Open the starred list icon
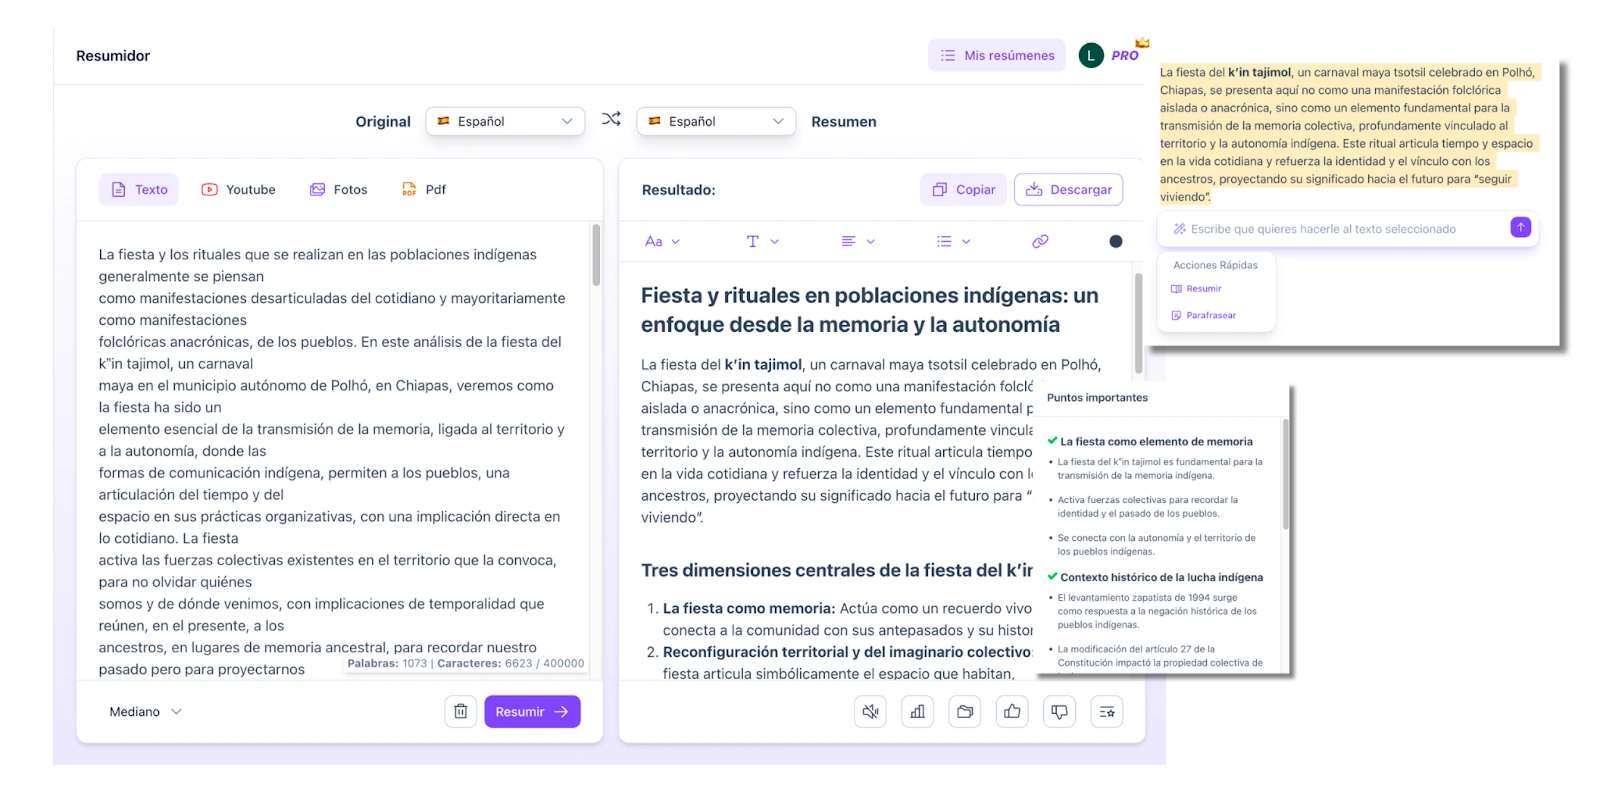This screenshot has width=1600, height=793. [x=1107, y=712]
